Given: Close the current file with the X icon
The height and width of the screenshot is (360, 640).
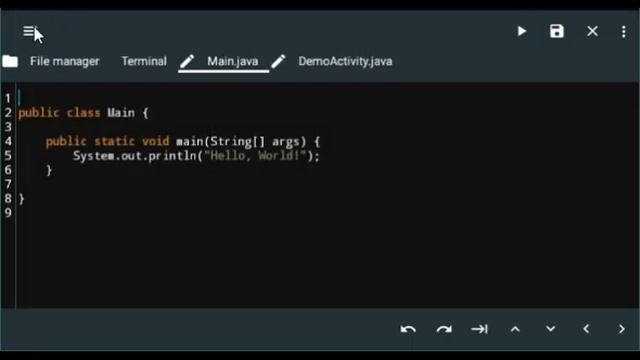Looking at the screenshot, I should 592,31.
